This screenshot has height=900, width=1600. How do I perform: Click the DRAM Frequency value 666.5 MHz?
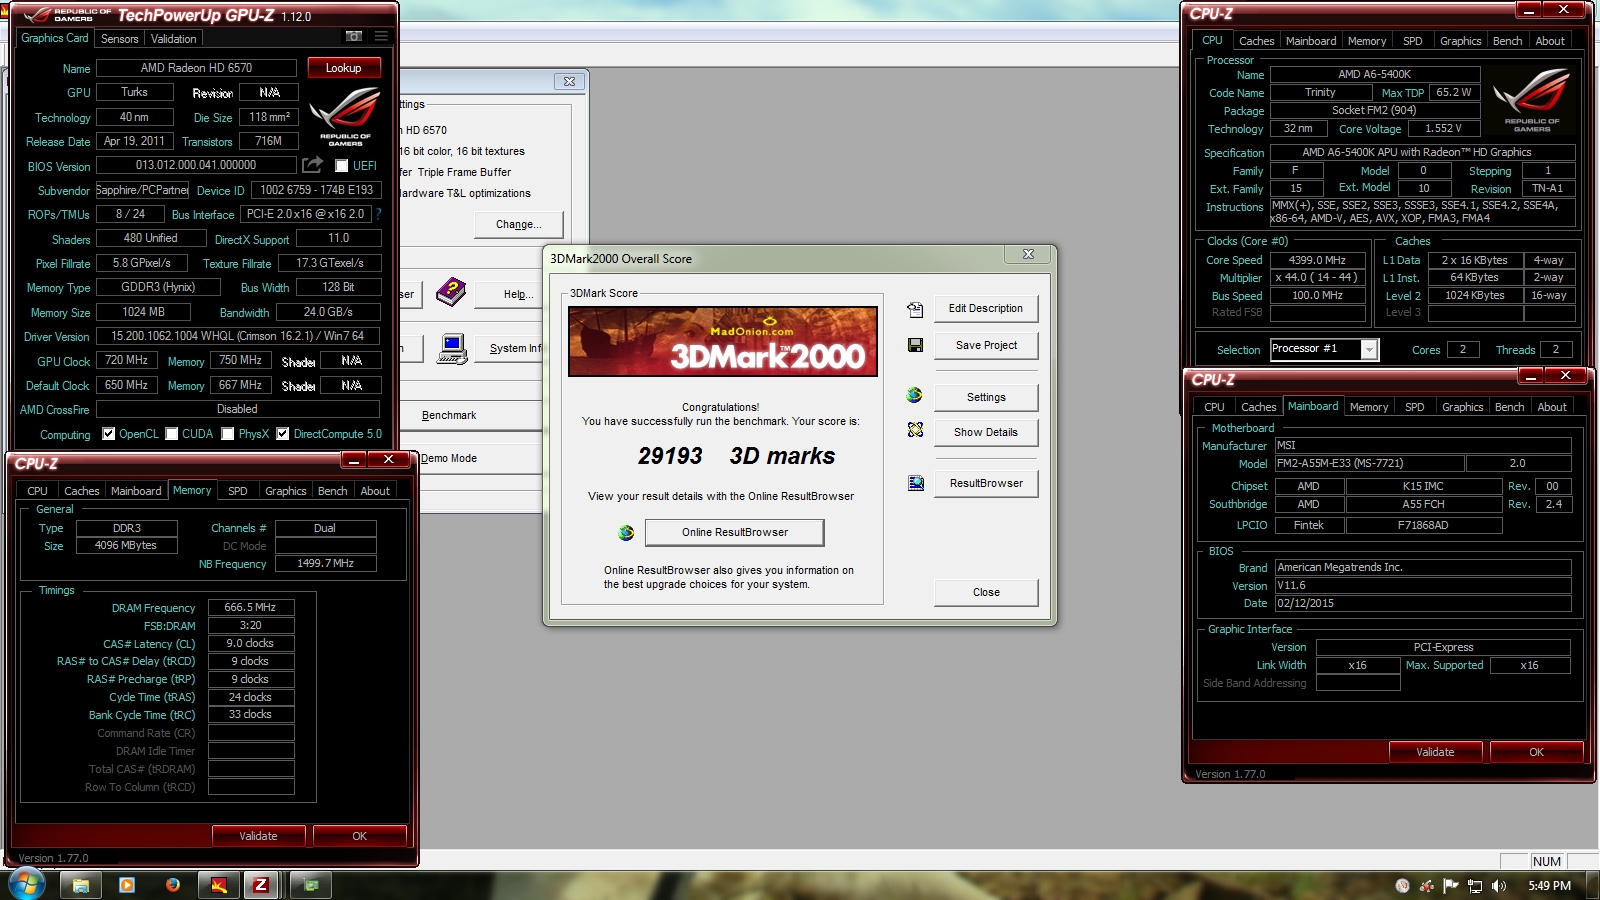tap(250, 607)
